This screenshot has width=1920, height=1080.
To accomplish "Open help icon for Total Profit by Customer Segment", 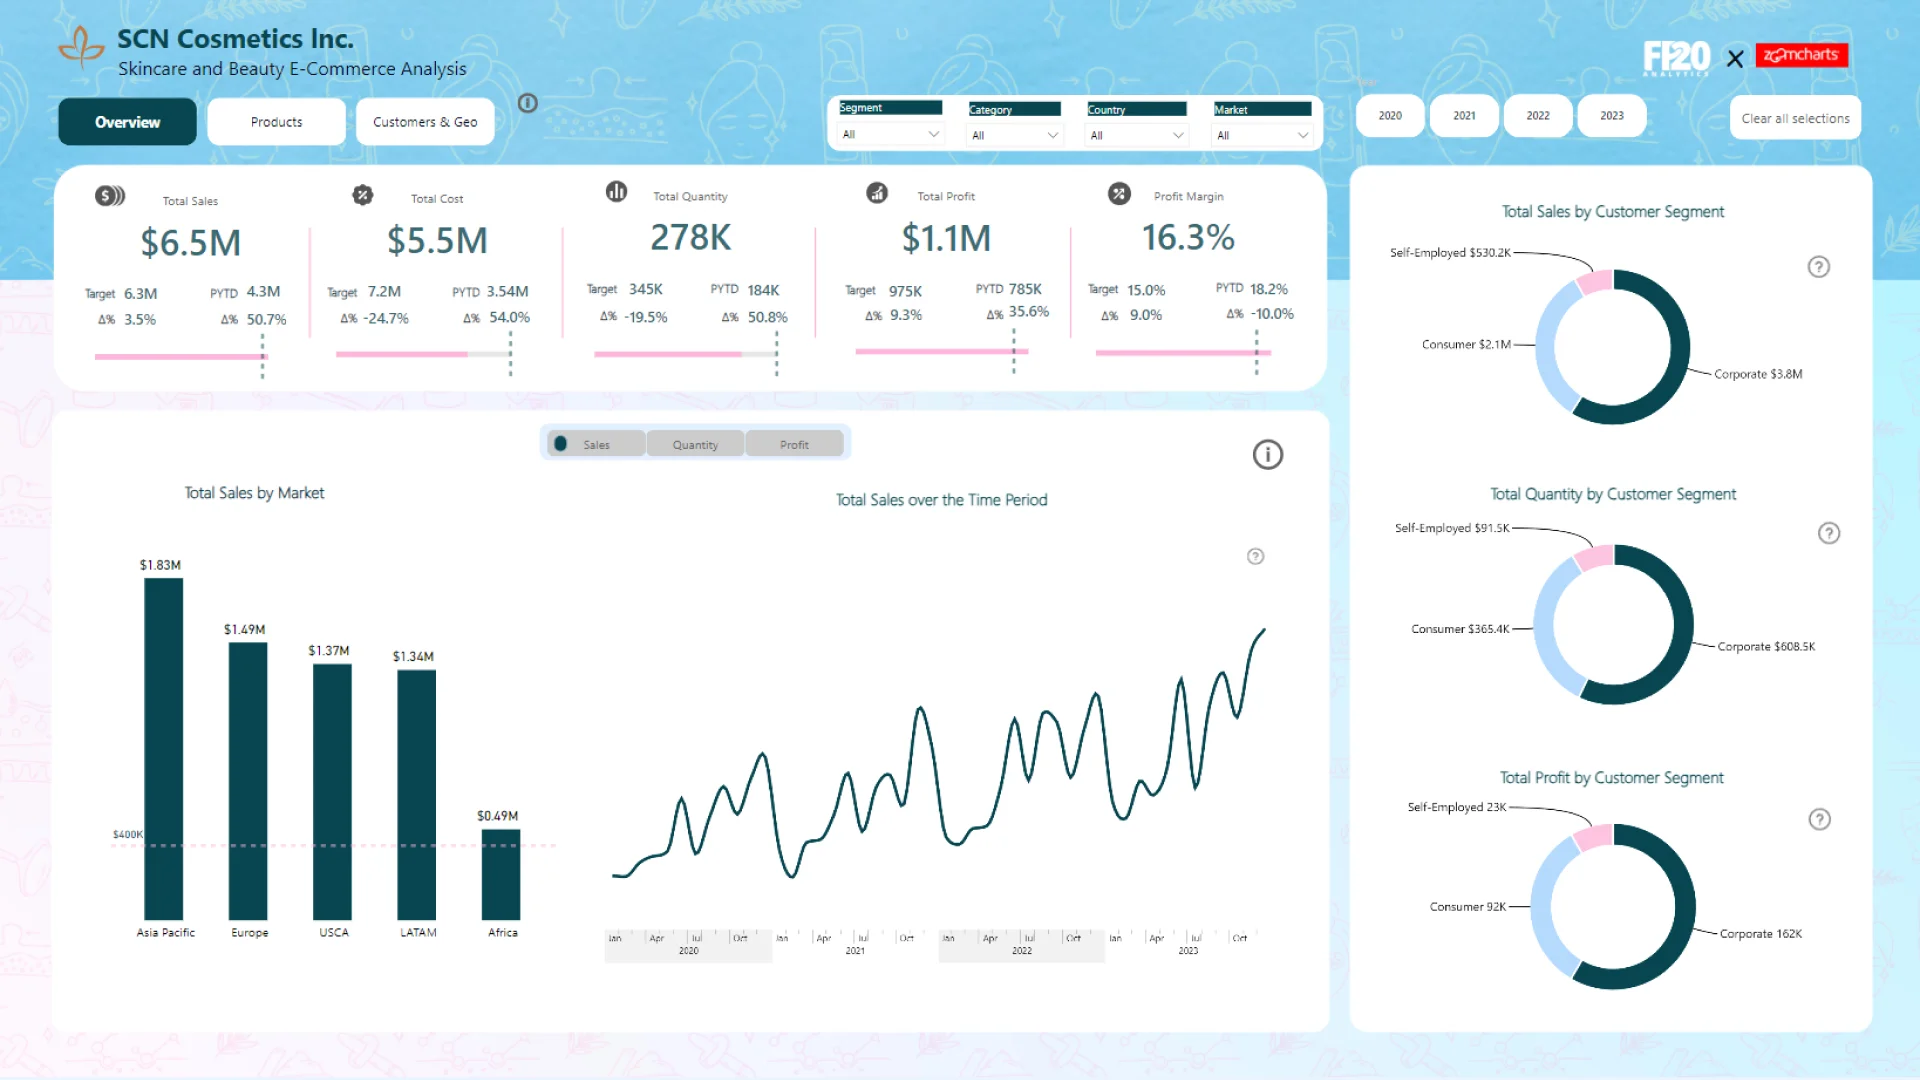I will (x=1820, y=820).
